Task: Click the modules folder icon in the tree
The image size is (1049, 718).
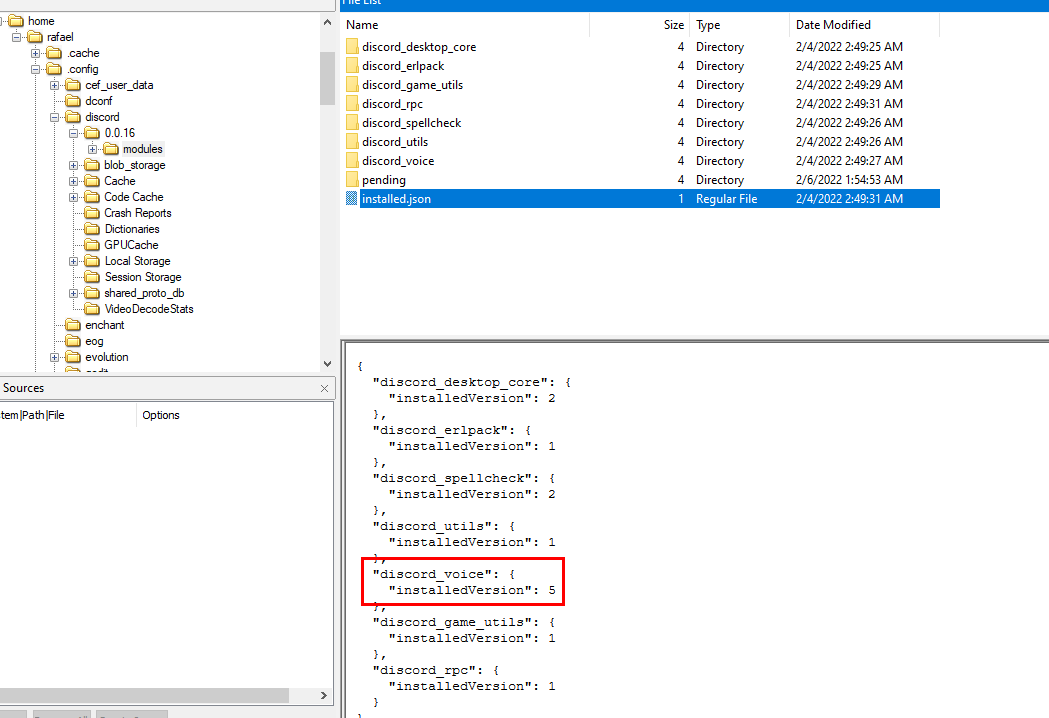Action: [110, 149]
